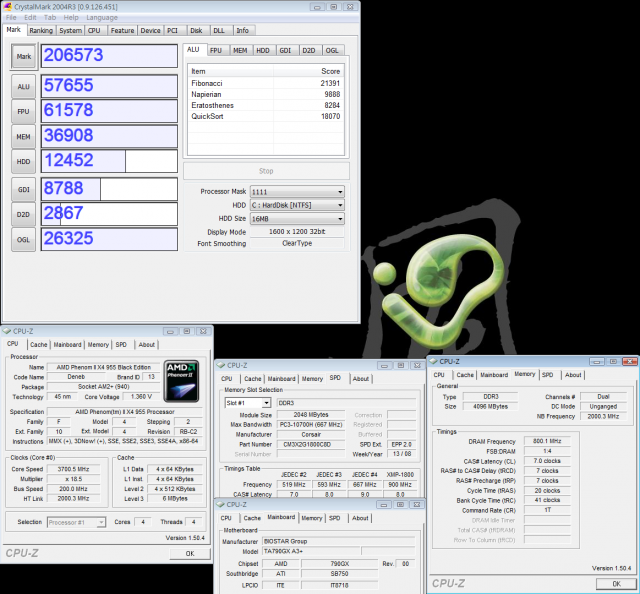Select the Fibonacci score row
This screenshot has width=640, height=594.
[x=266, y=83]
